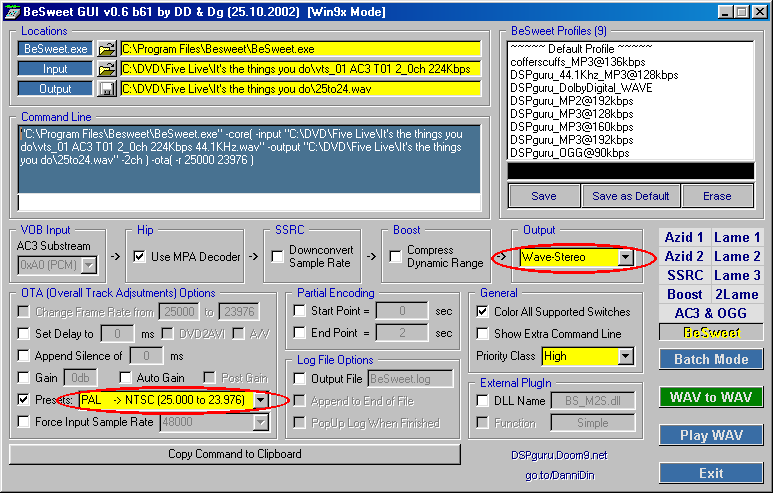
Task: Select DSPguru_MP3@192kbps profile
Action: pyautogui.click(x=631, y=140)
